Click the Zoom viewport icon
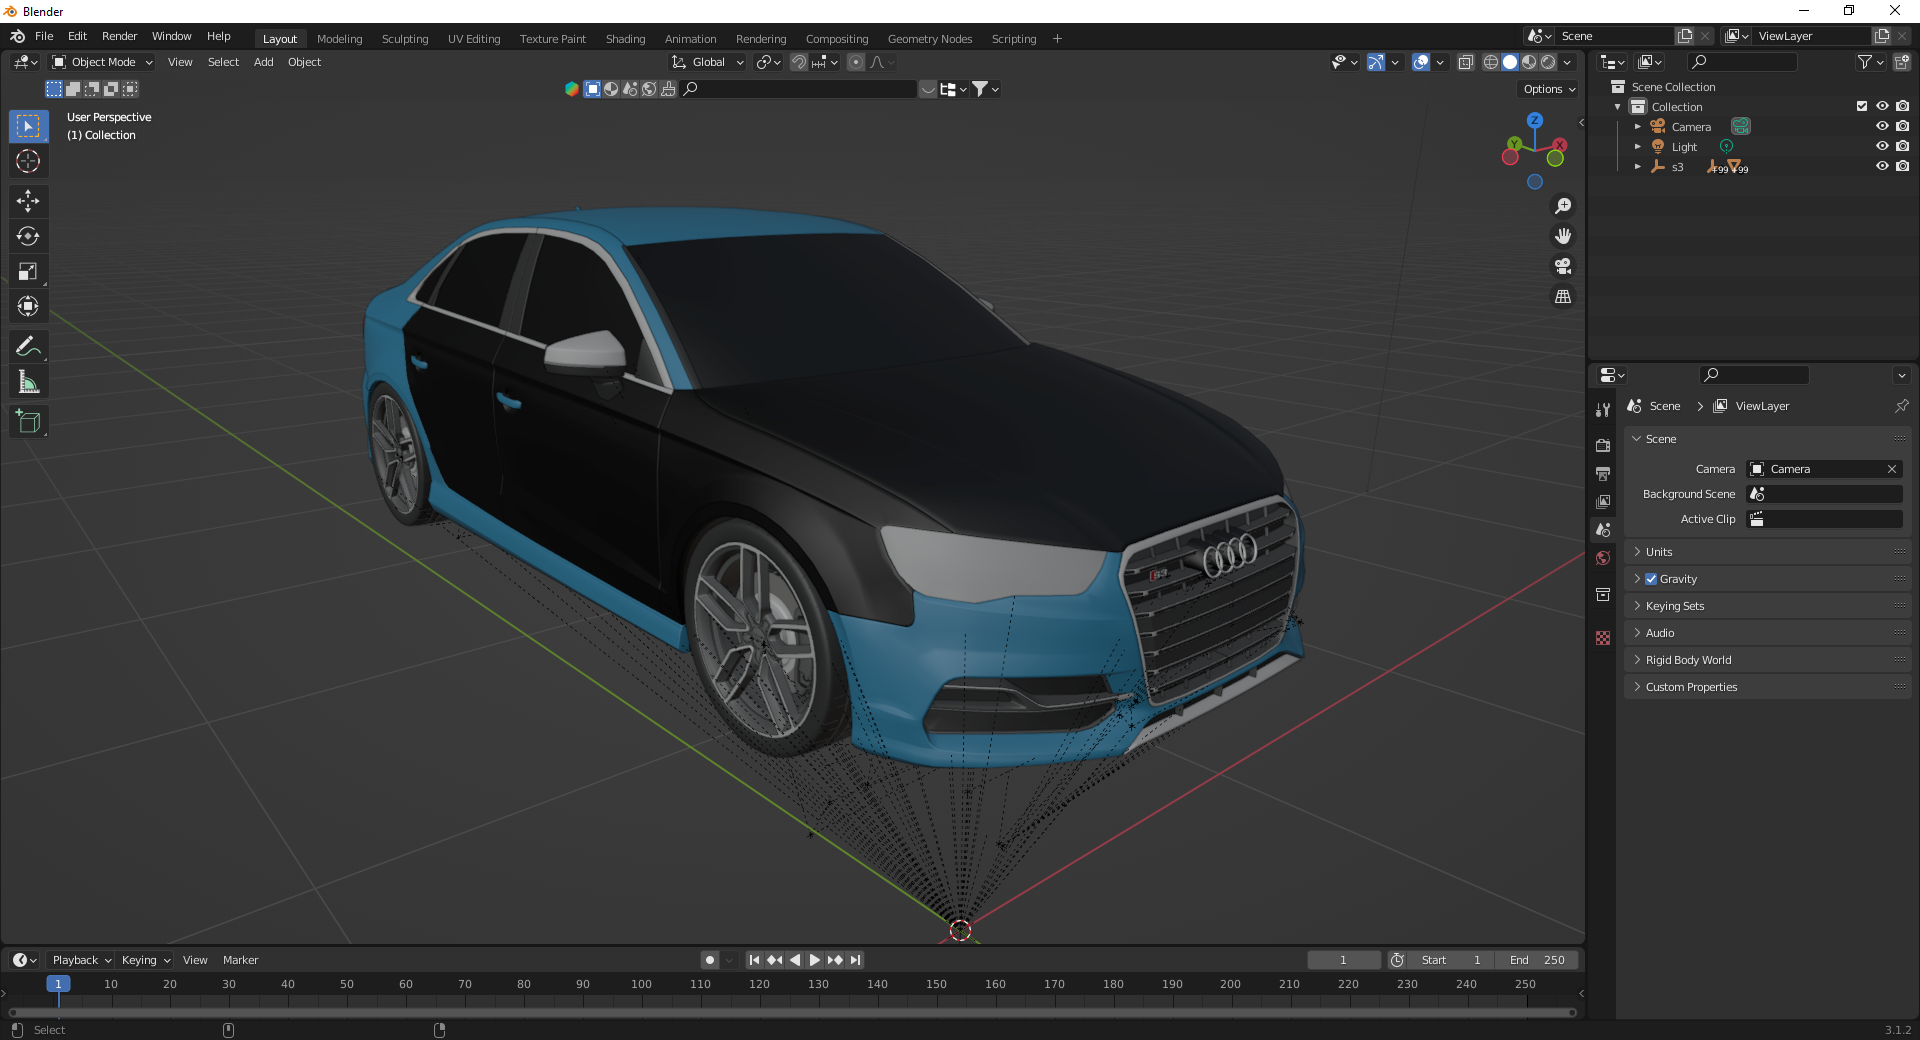Image resolution: width=1920 pixels, height=1040 pixels. point(1563,206)
